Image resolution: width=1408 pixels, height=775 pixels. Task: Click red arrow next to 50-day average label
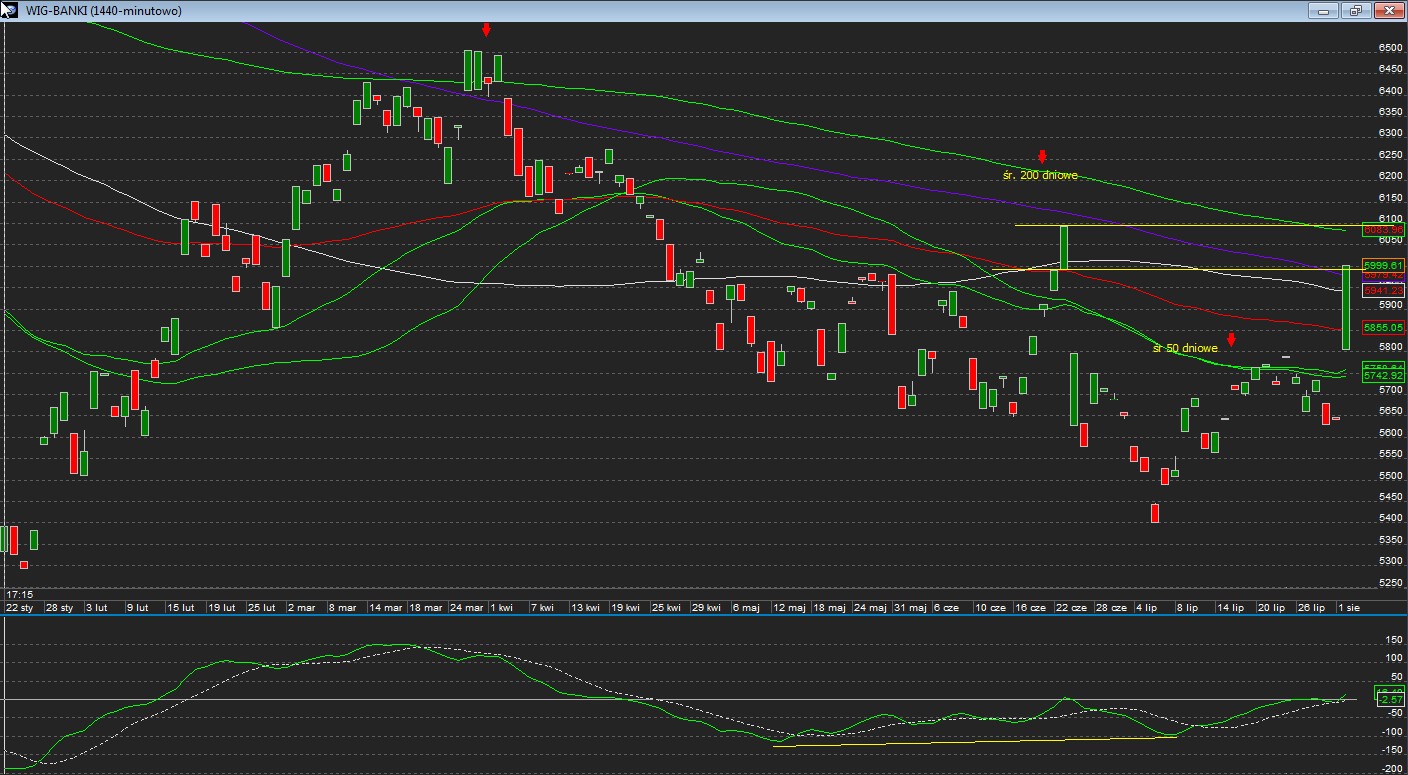point(1231,340)
